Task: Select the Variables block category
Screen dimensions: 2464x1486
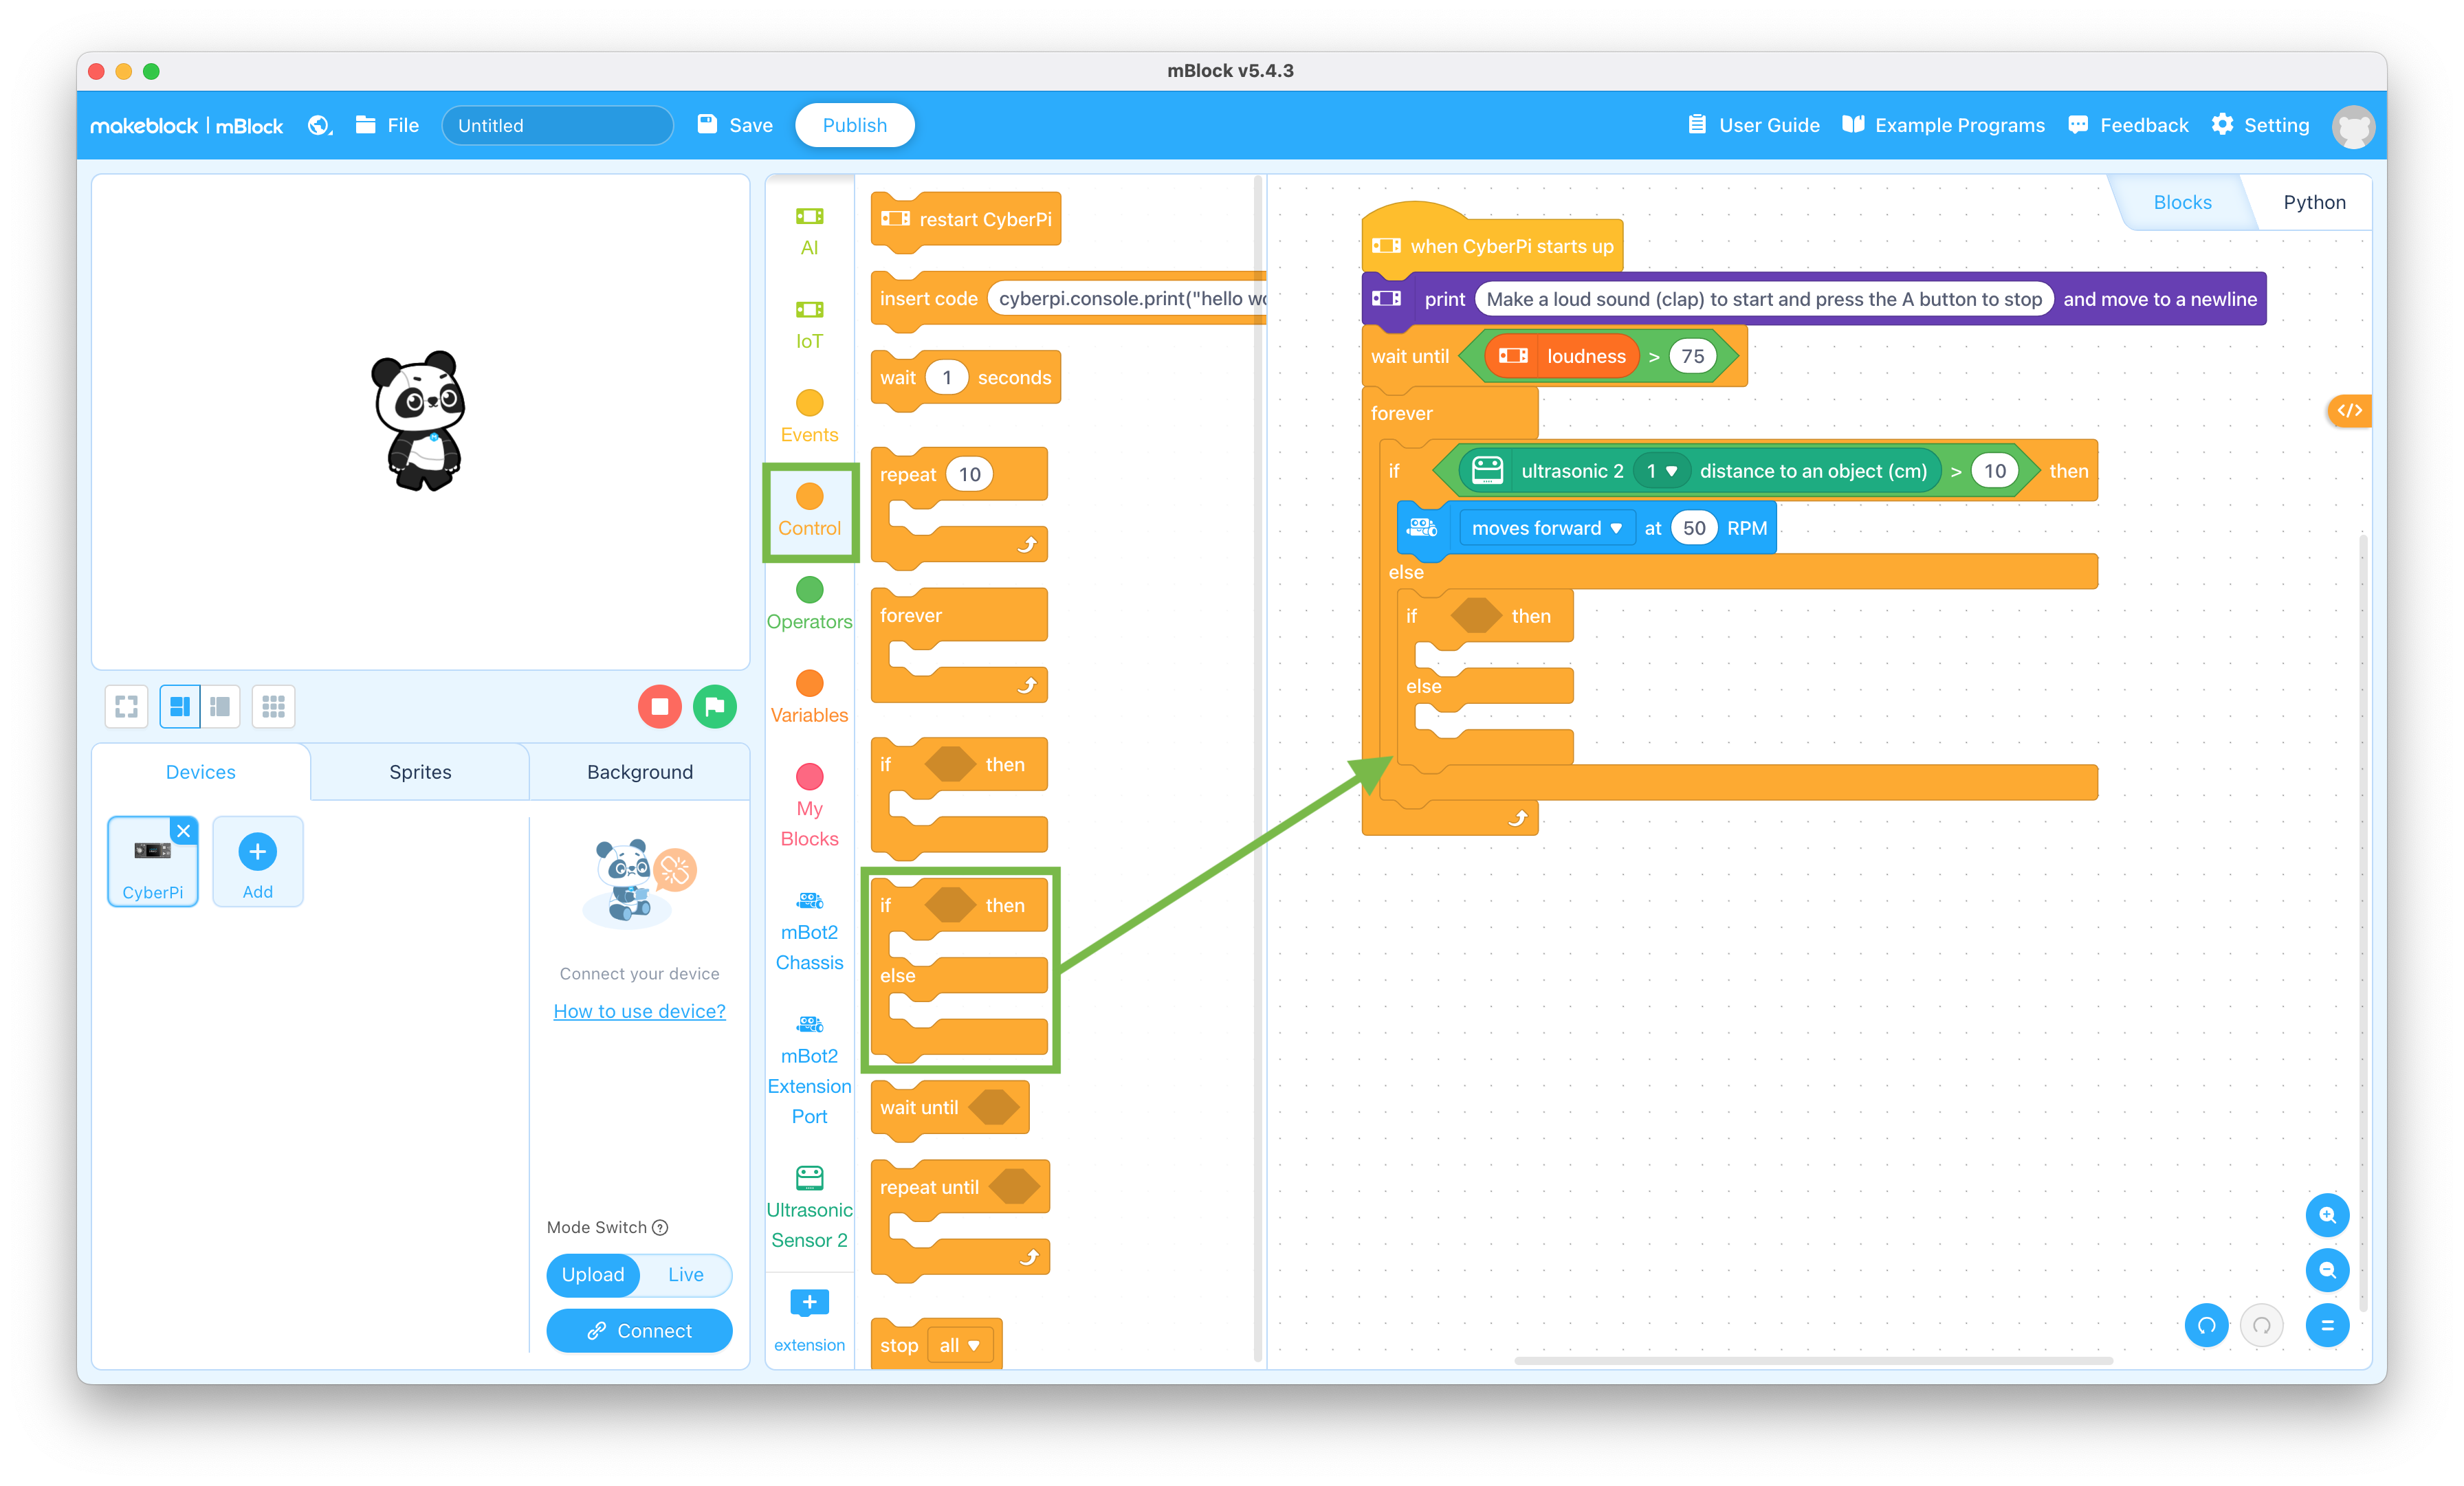Action: pyautogui.click(x=809, y=697)
